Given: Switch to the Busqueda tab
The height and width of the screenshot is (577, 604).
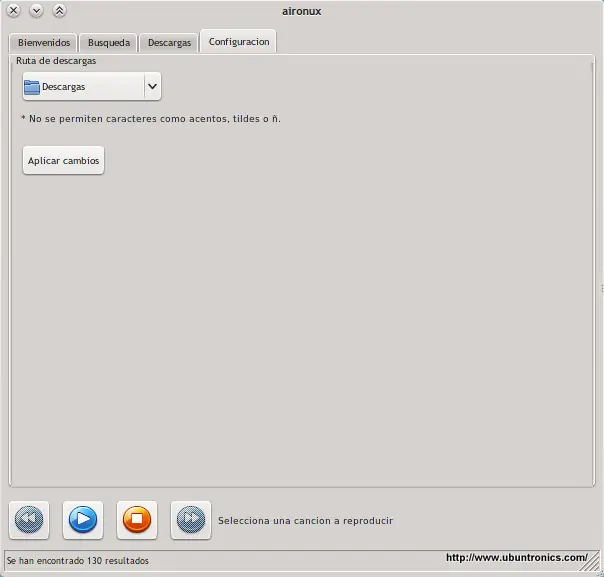Looking at the screenshot, I should 109,42.
